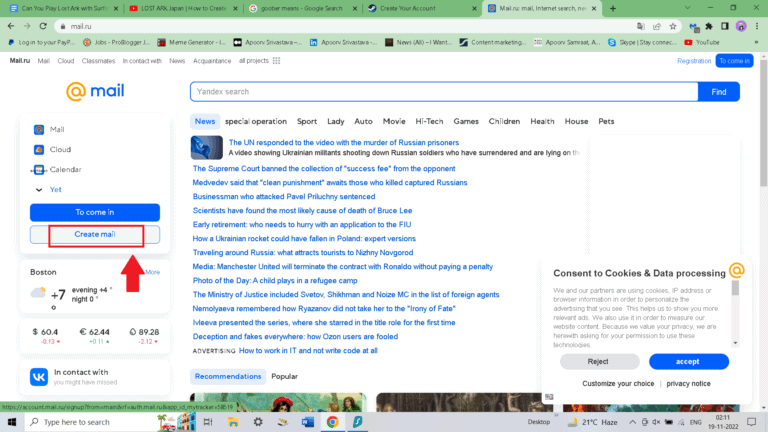Open the YouTube bookmark
This screenshot has width=768, height=432.
(x=702, y=43)
